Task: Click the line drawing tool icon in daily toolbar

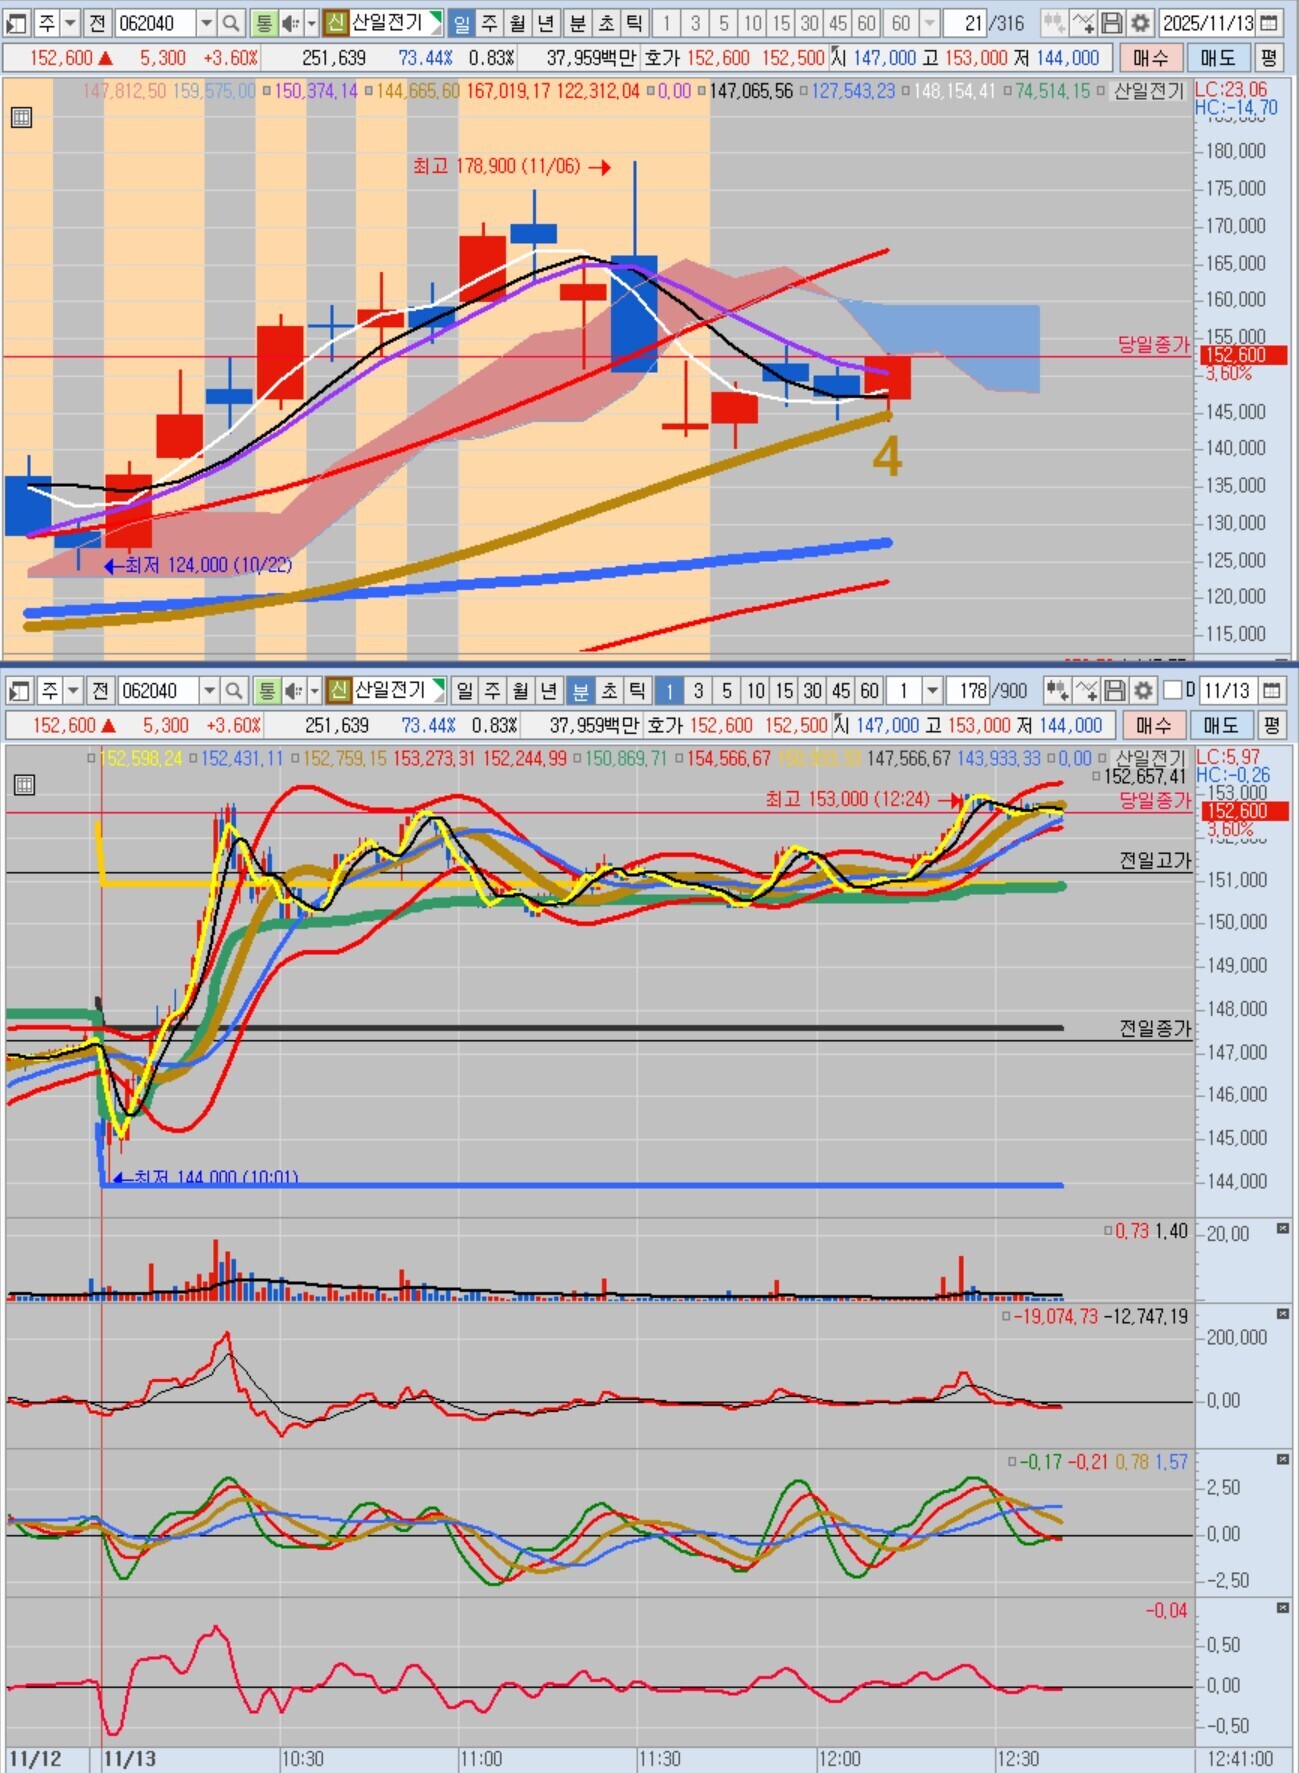Action: coord(1083,22)
